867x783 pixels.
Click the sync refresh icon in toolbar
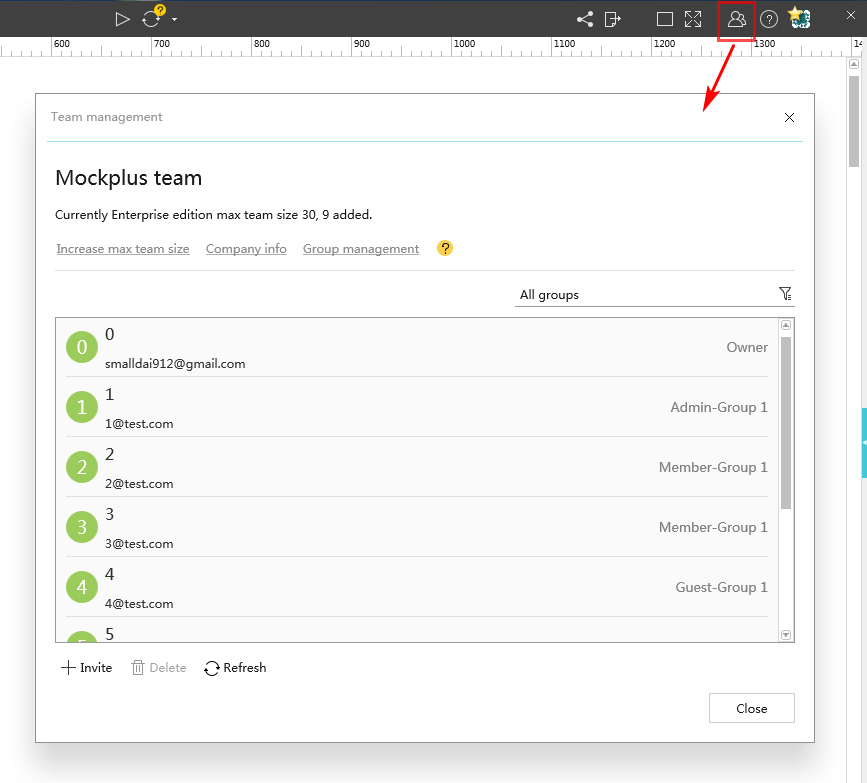(x=152, y=19)
